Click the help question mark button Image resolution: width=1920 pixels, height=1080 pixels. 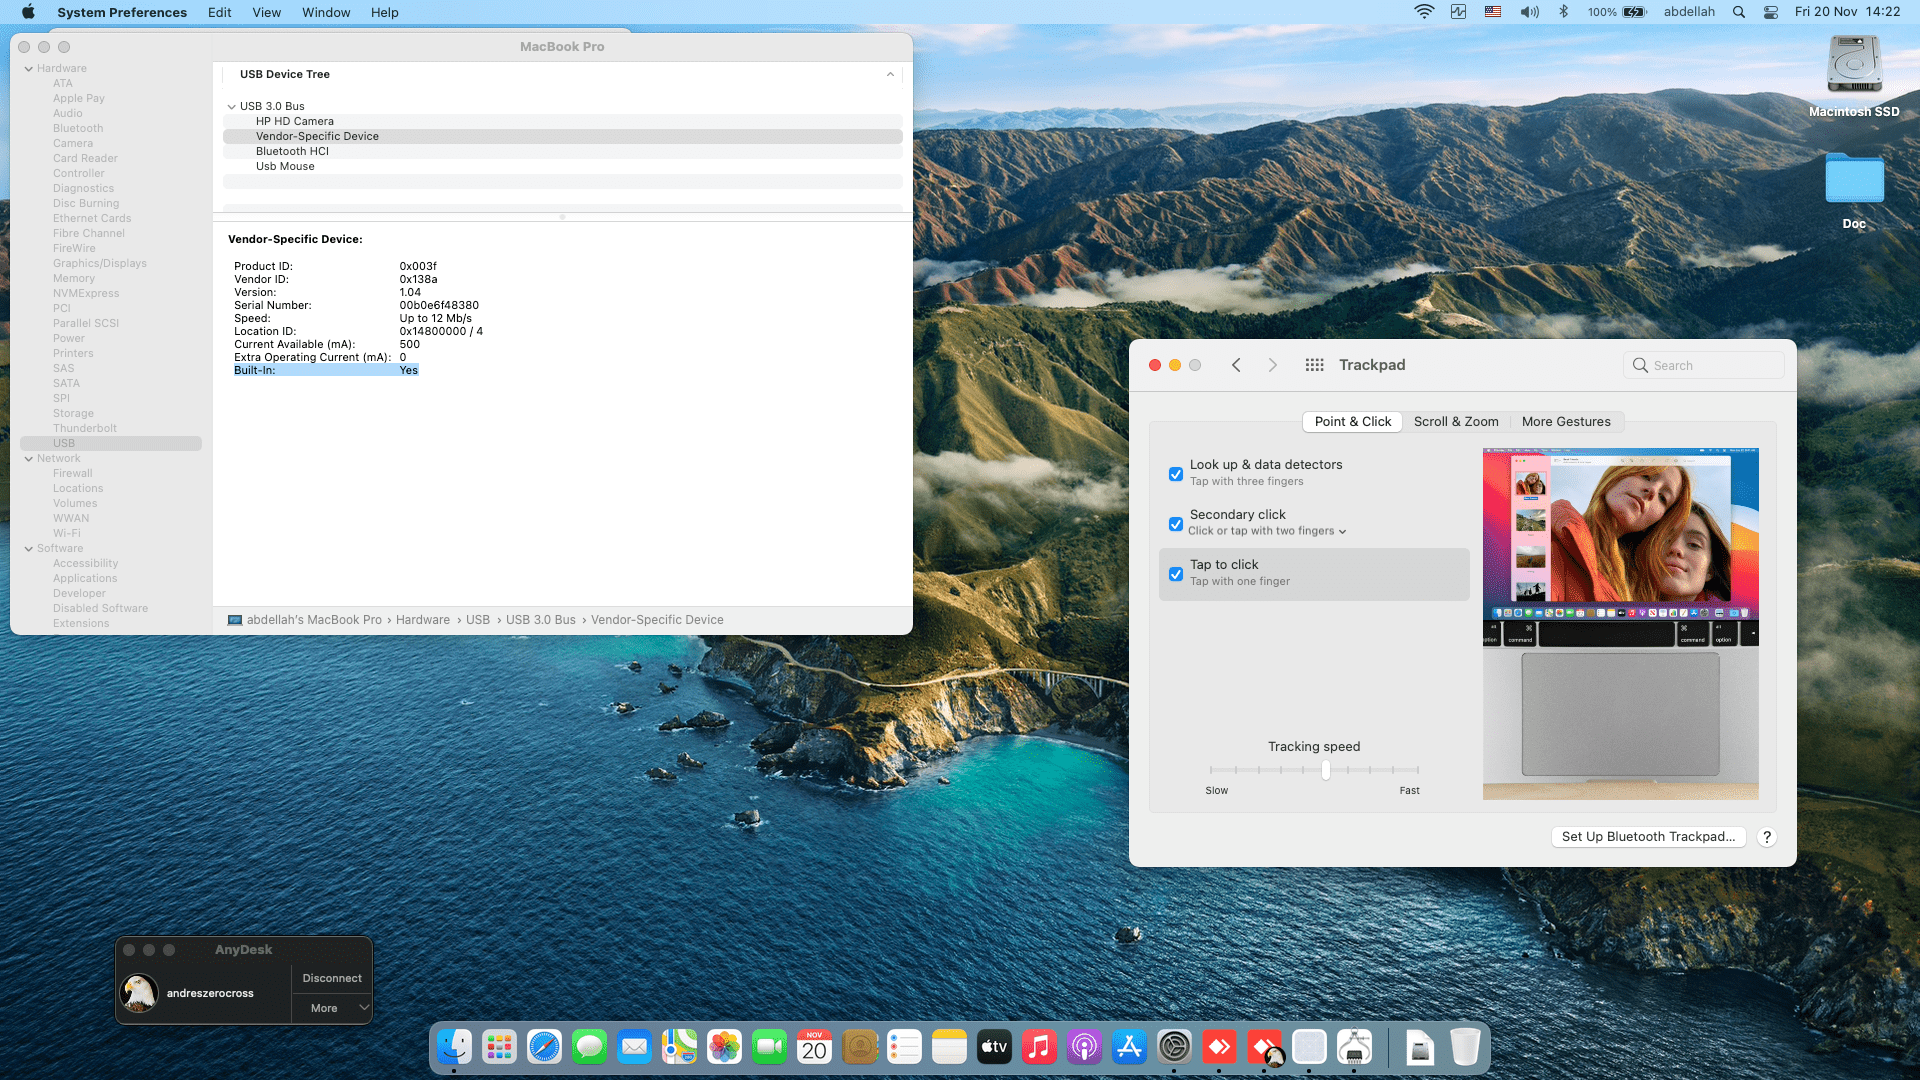[1767, 837]
